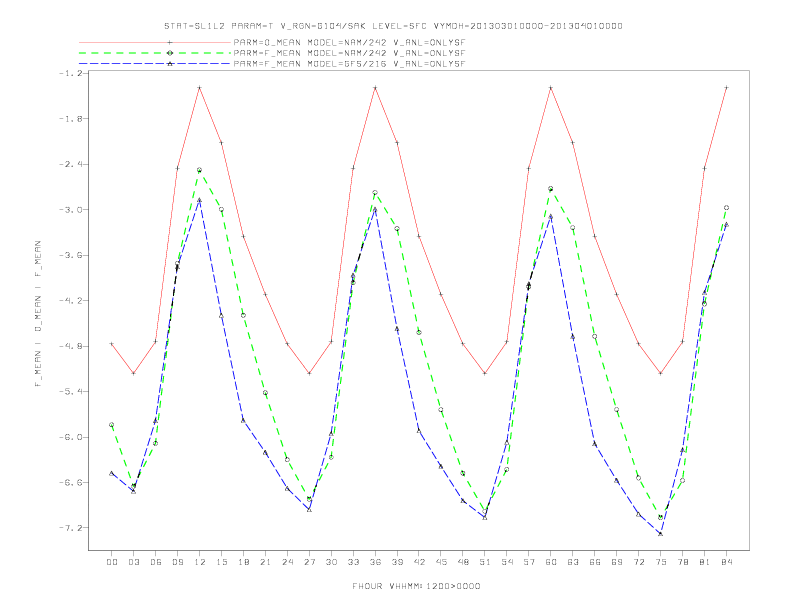Click forecast hour tick label 84
Screen dimensions: 792x612
point(726,562)
